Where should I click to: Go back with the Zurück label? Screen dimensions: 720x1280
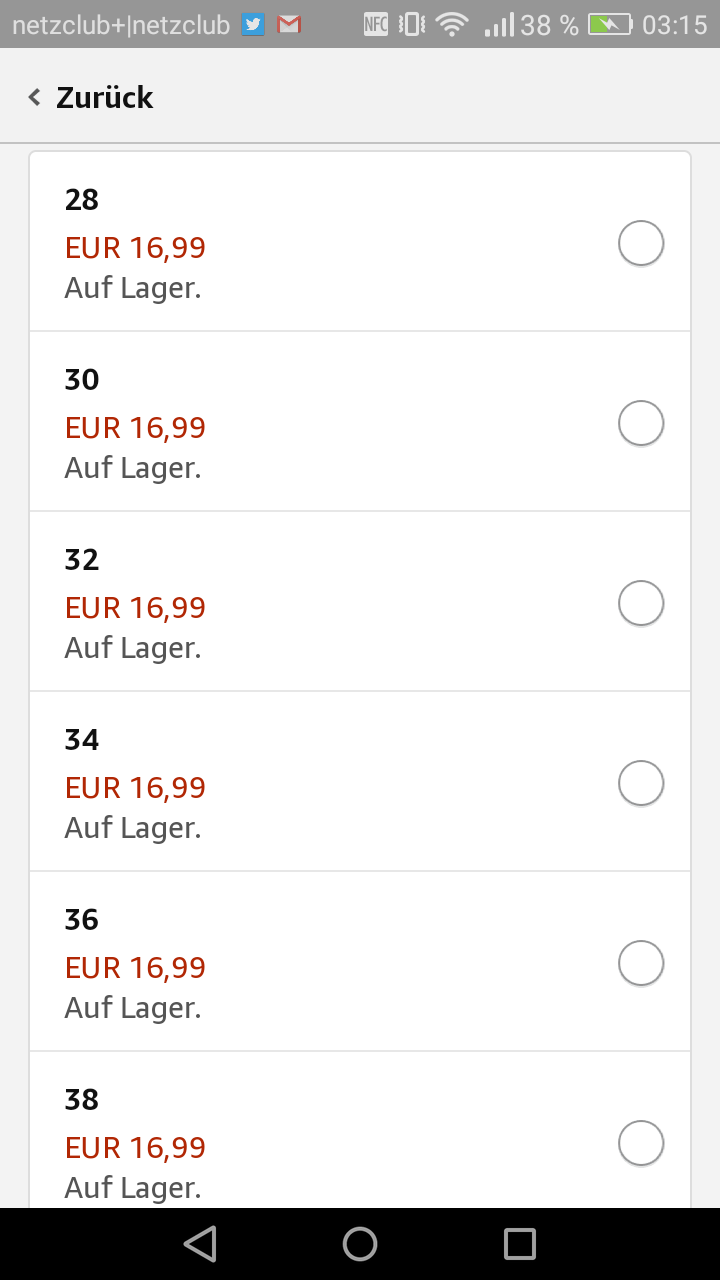tap(104, 97)
